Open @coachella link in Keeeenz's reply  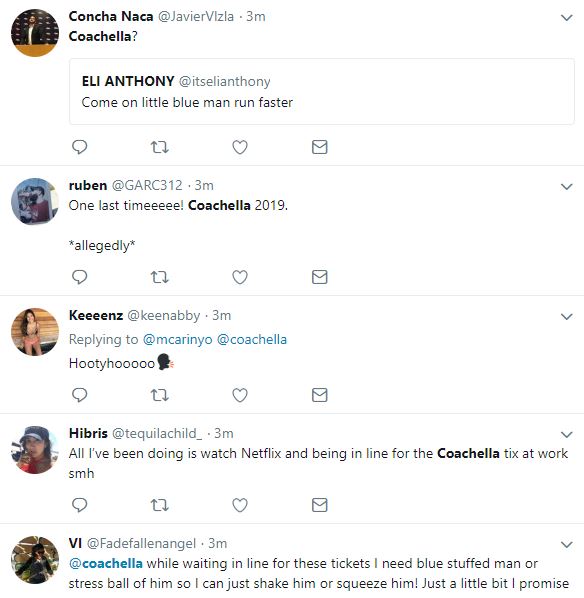(252, 339)
